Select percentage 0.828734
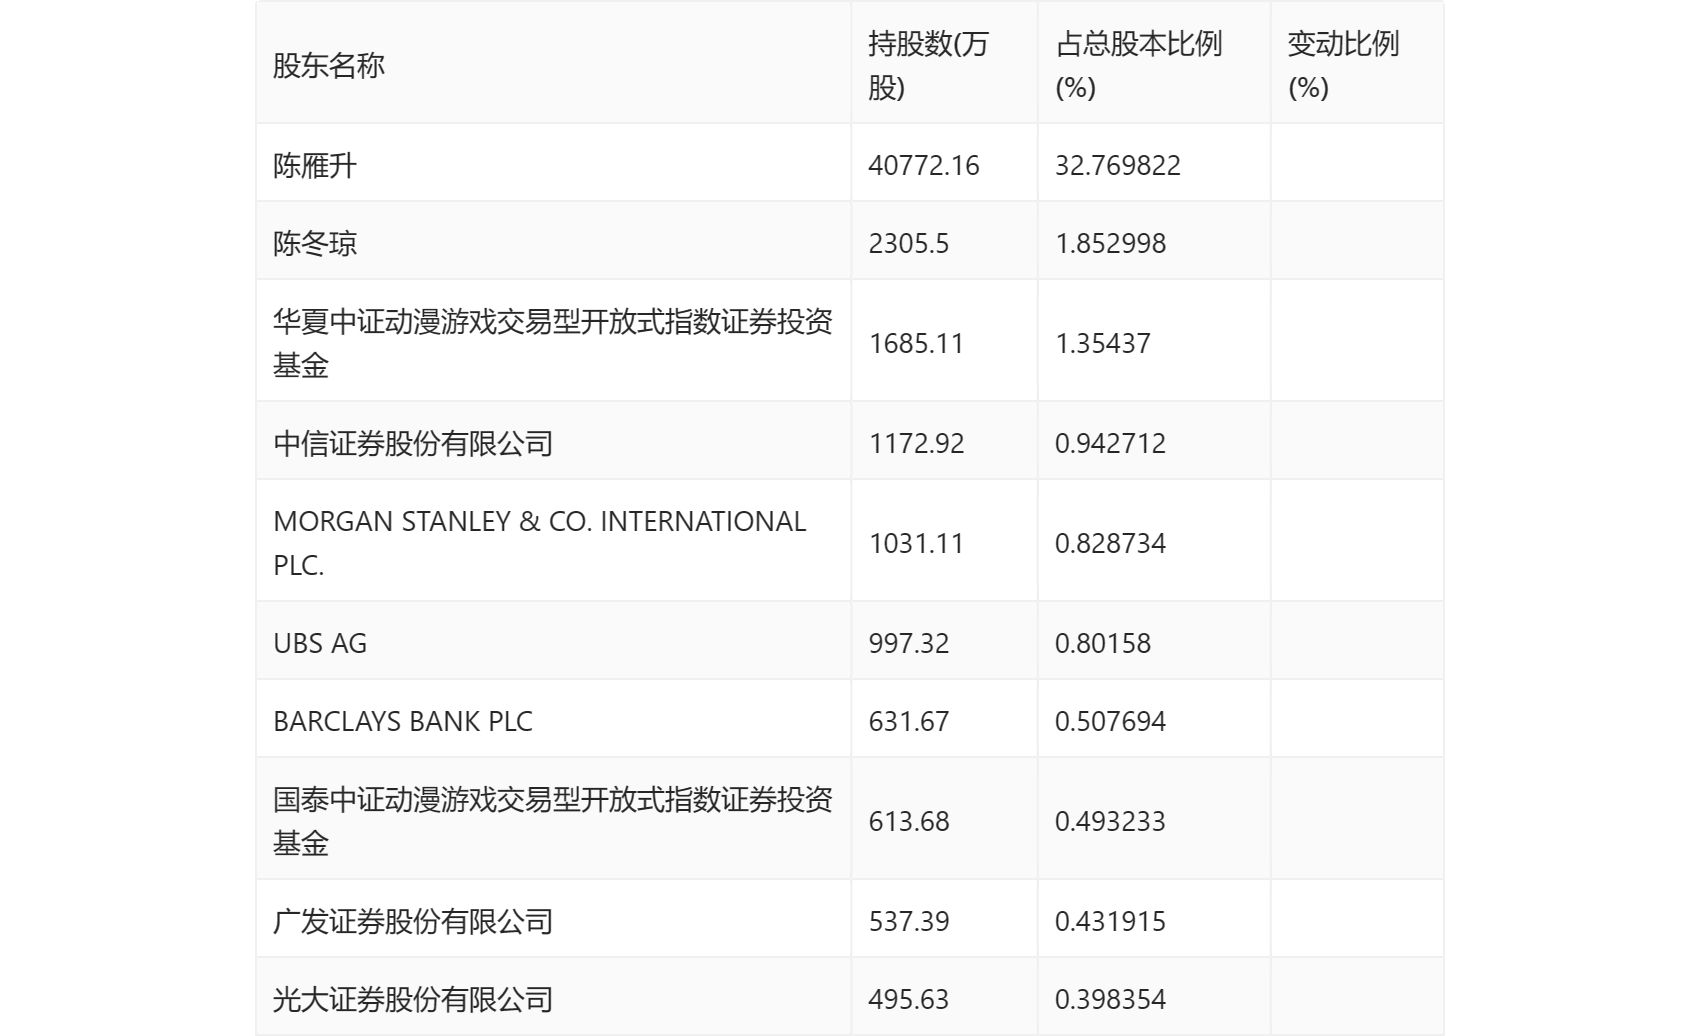1700x1036 pixels. [1111, 543]
